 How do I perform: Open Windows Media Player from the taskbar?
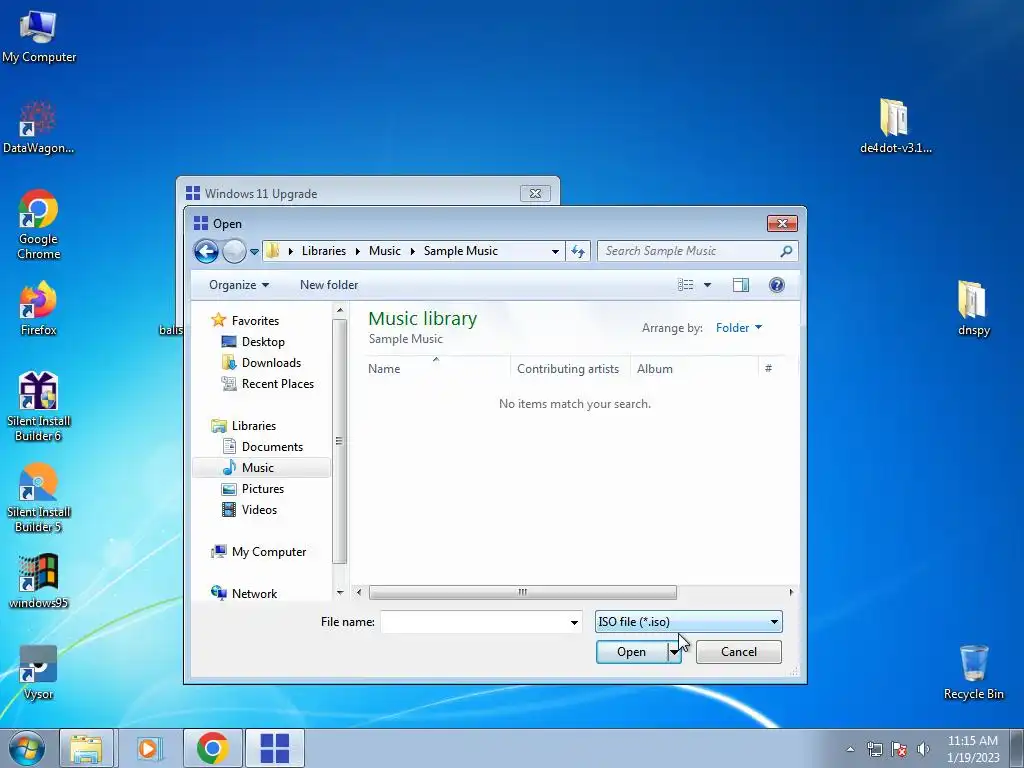148,748
